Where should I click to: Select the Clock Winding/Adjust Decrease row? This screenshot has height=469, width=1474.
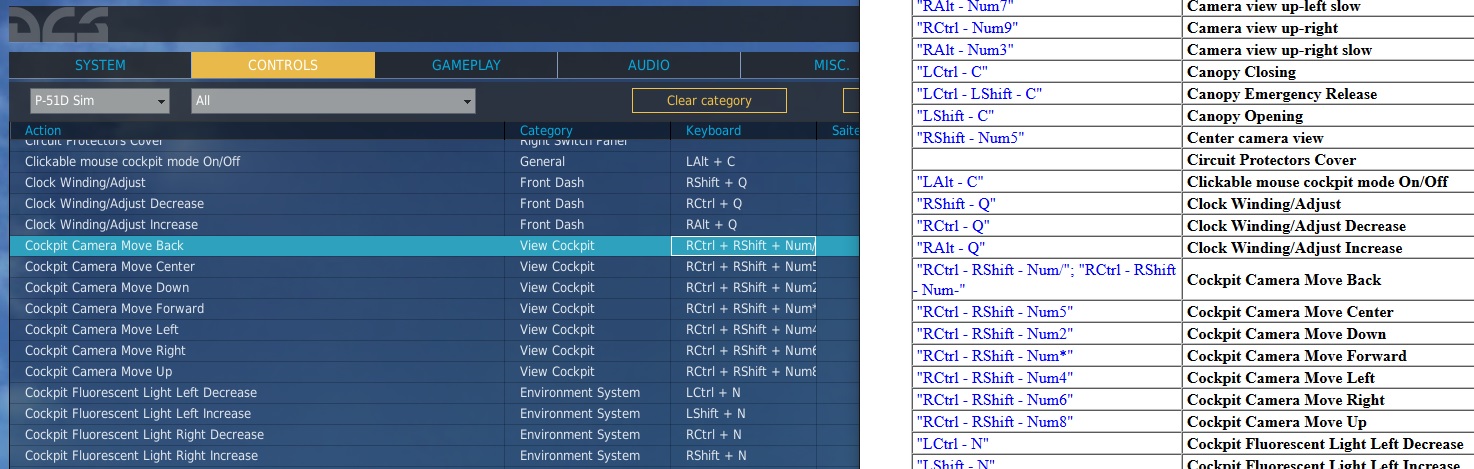pyautogui.click(x=435, y=203)
